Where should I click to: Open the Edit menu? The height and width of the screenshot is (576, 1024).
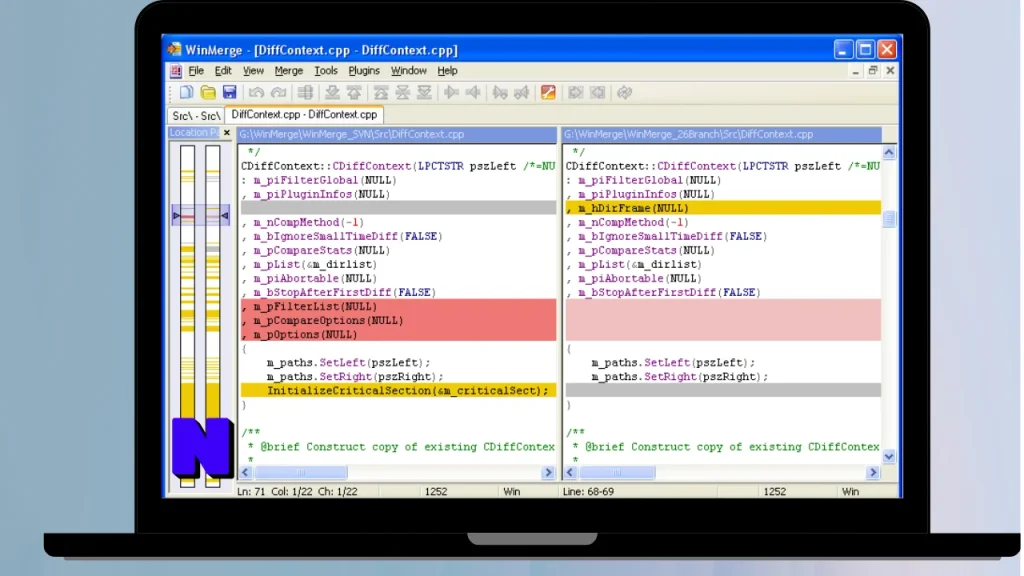[x=223, y=71]
